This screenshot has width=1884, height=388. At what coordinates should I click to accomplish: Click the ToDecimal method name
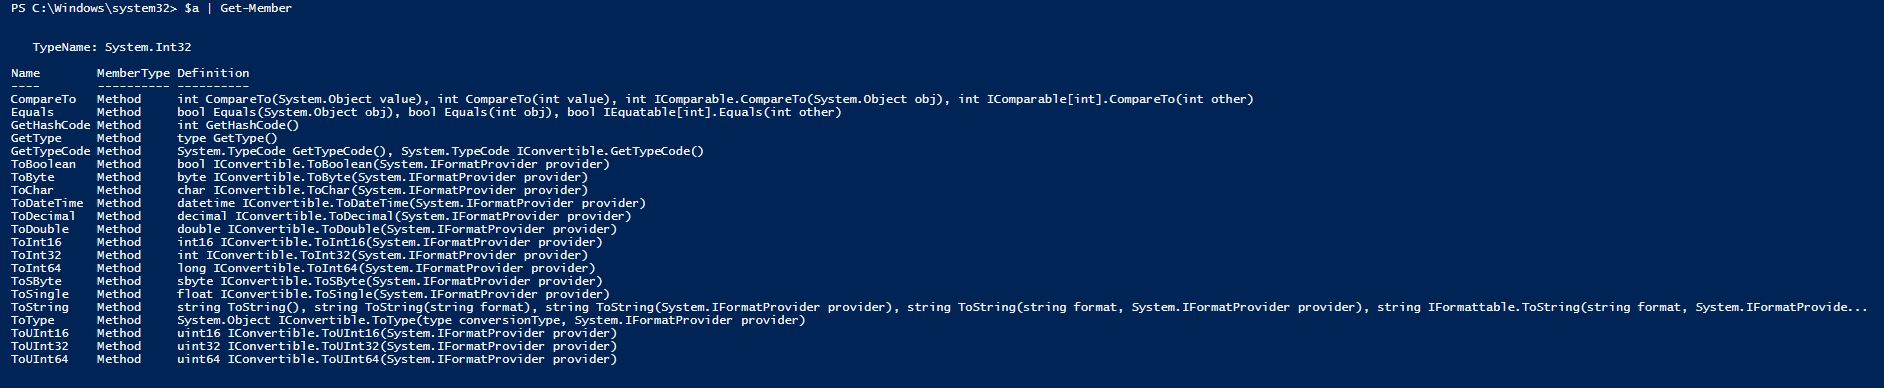pyautogui.click(x=43, y=216)
